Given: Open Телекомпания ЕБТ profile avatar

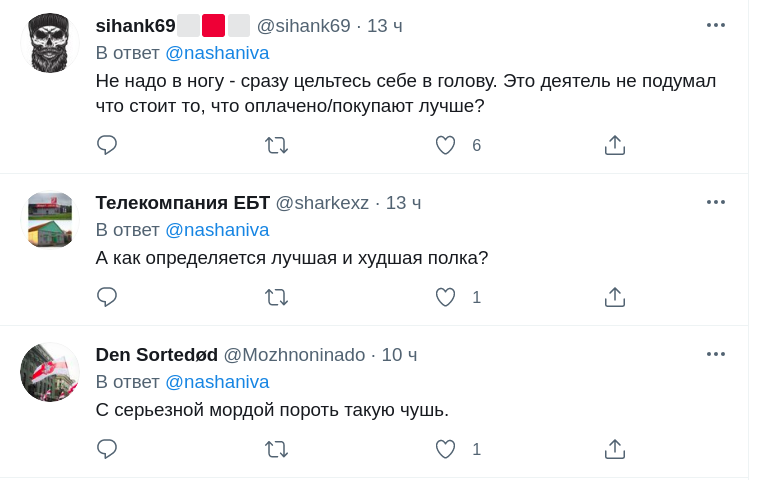Looking at the screenshot, I should point(50,220).
